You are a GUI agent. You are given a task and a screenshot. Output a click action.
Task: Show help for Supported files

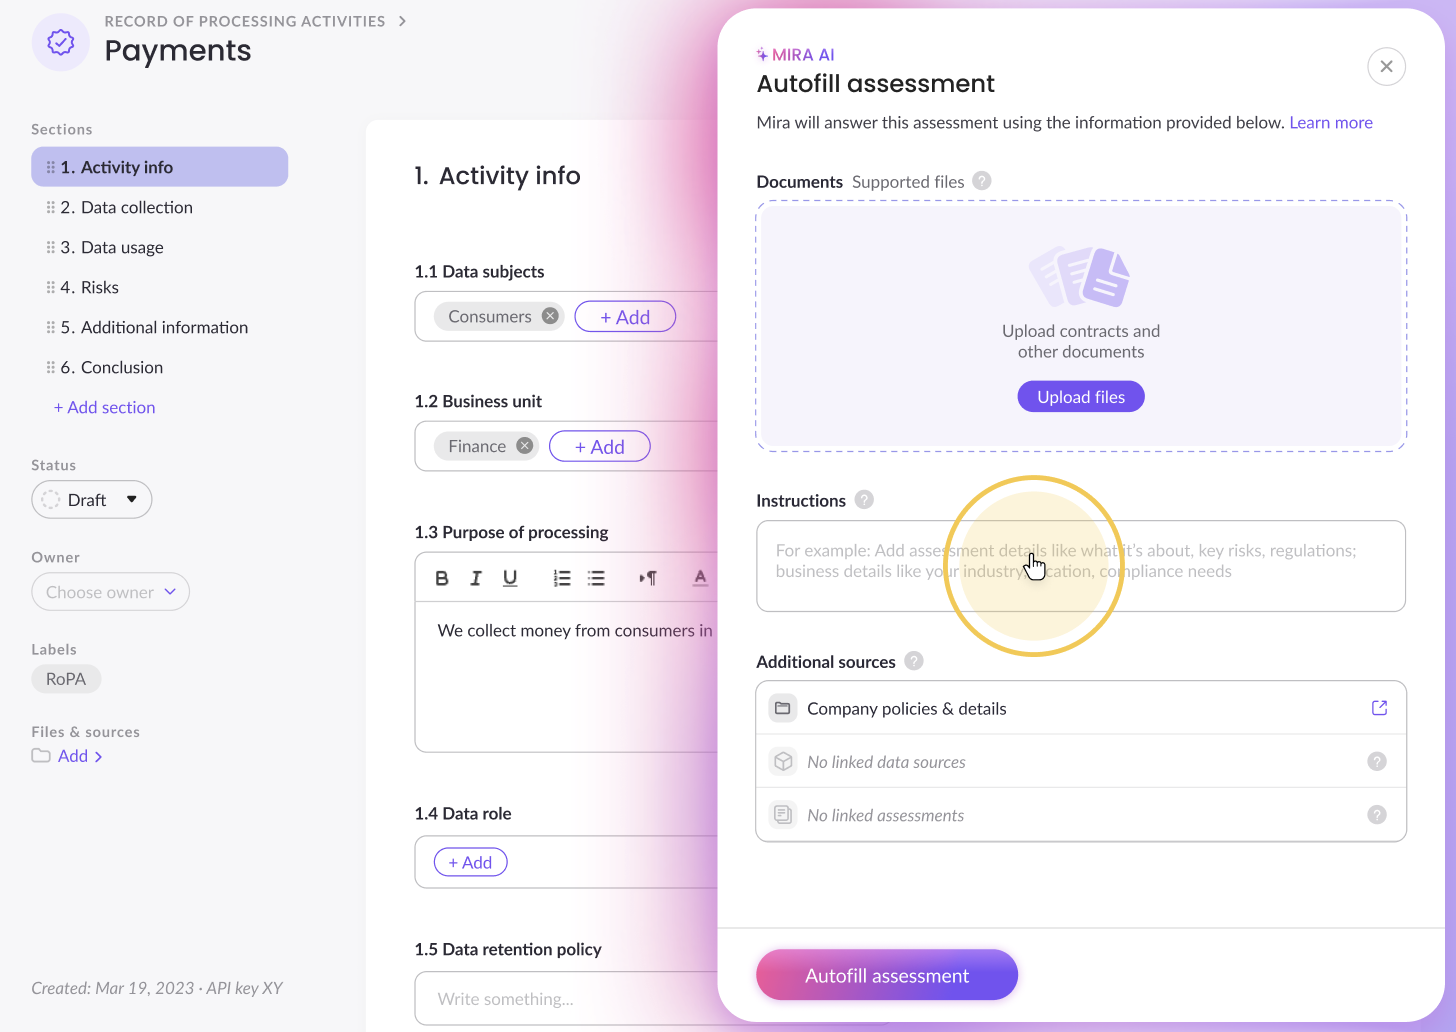point(982,181)
